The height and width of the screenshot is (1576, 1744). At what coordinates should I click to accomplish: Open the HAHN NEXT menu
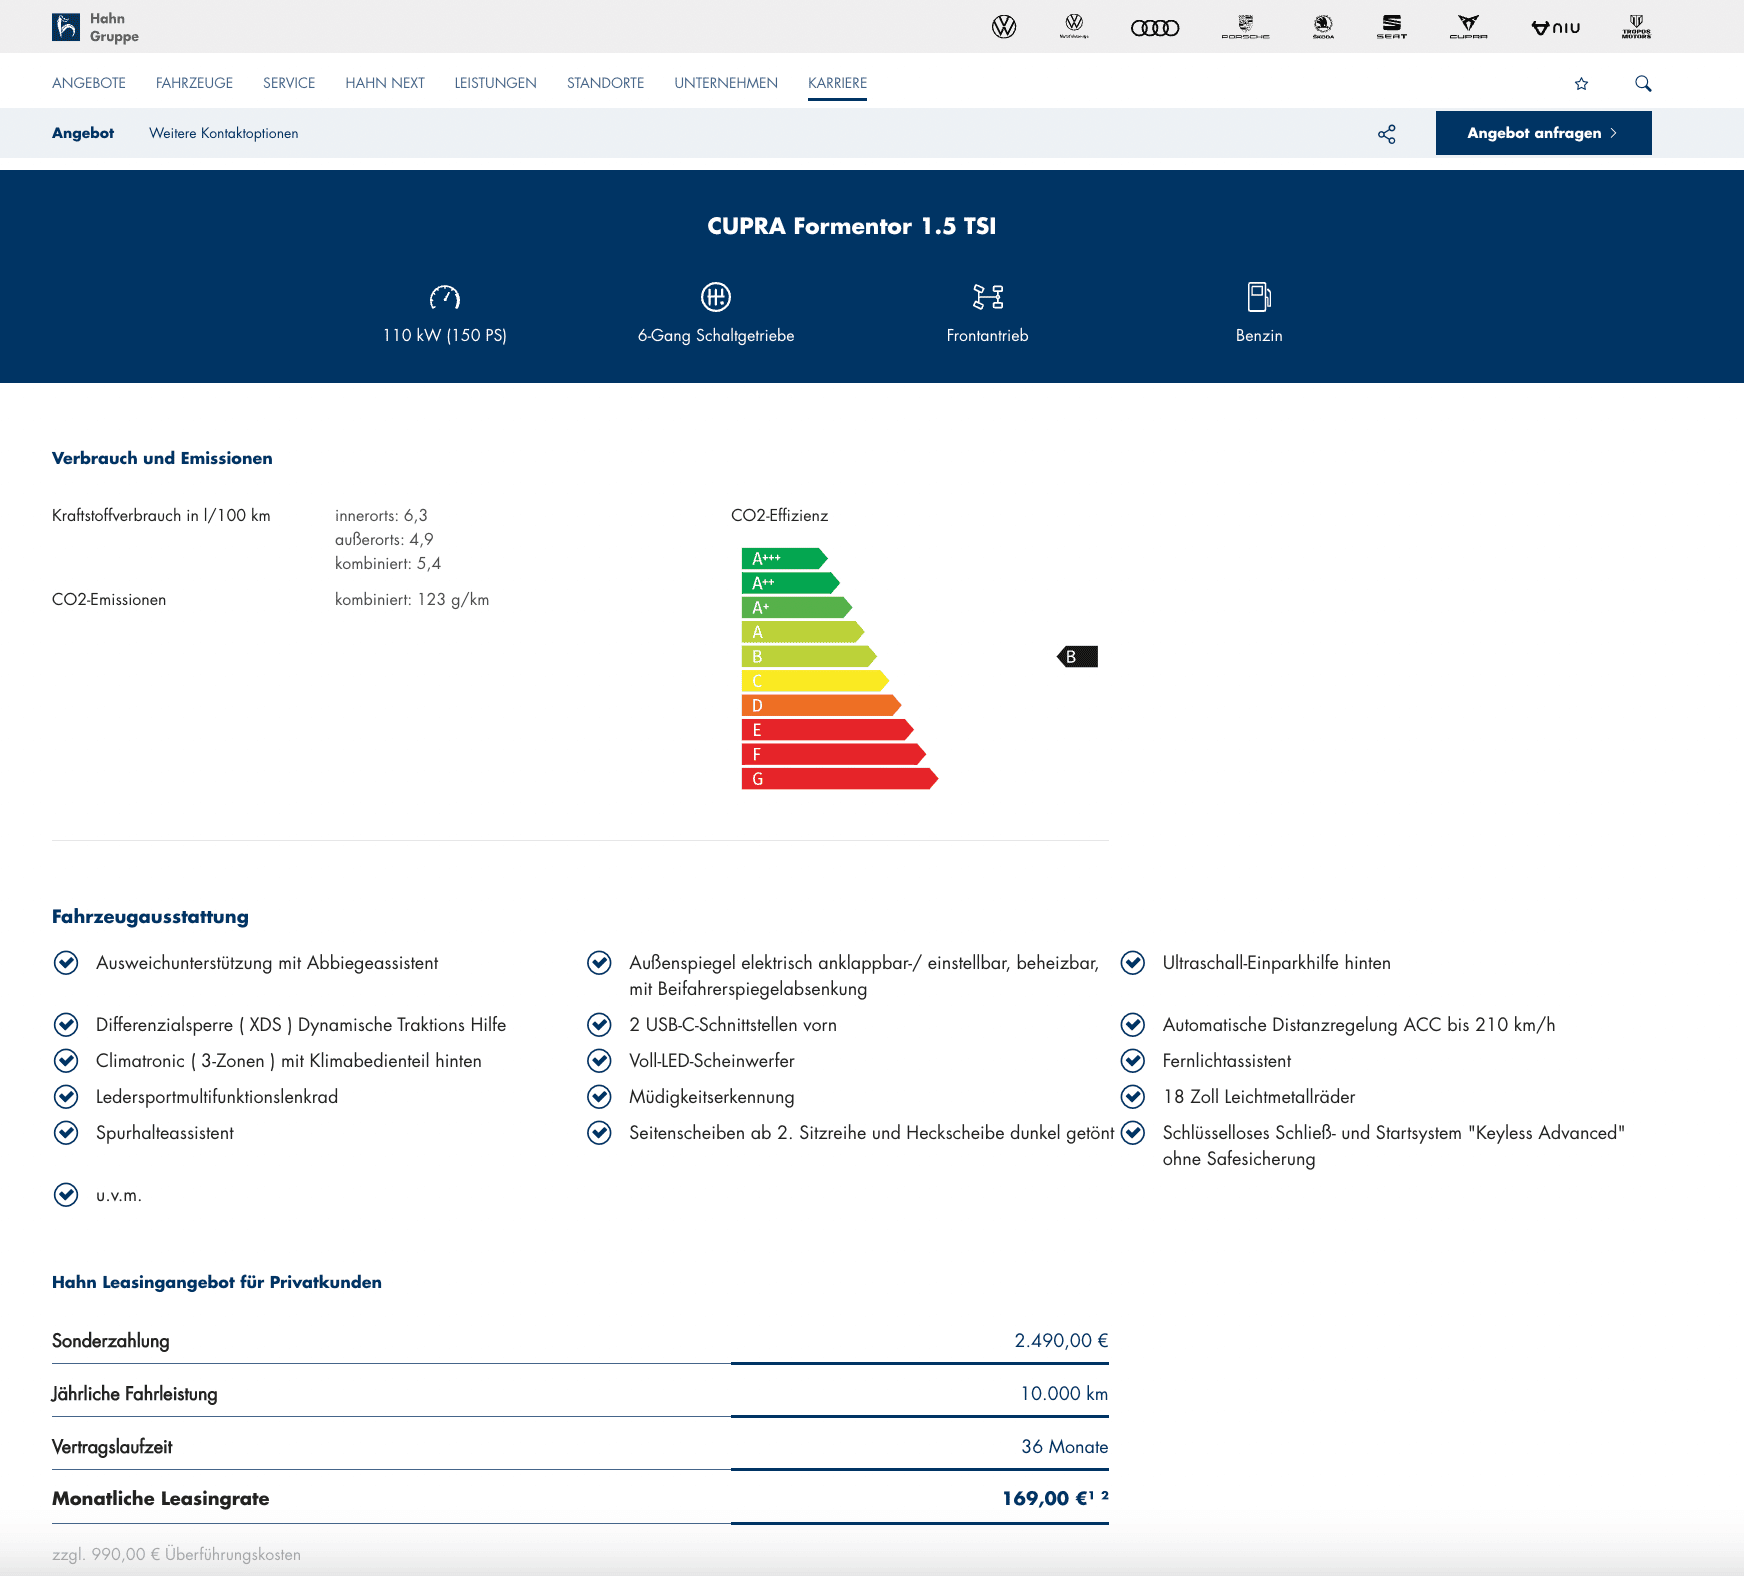[385, 83]
